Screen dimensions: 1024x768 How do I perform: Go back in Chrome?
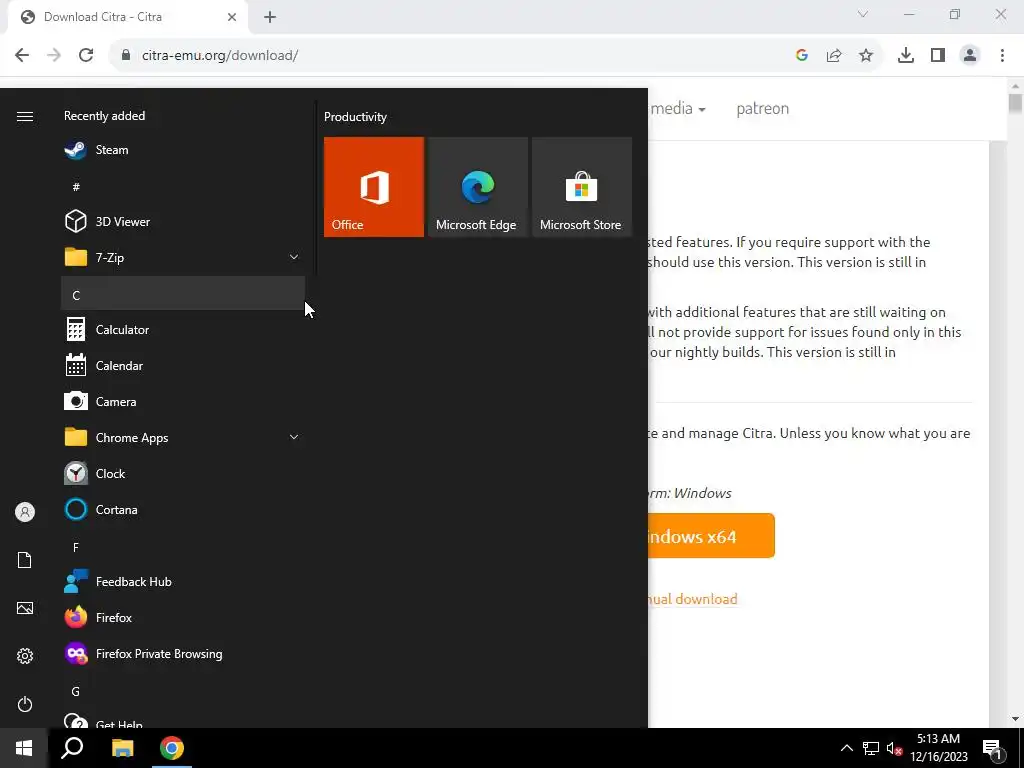(22, 56)
